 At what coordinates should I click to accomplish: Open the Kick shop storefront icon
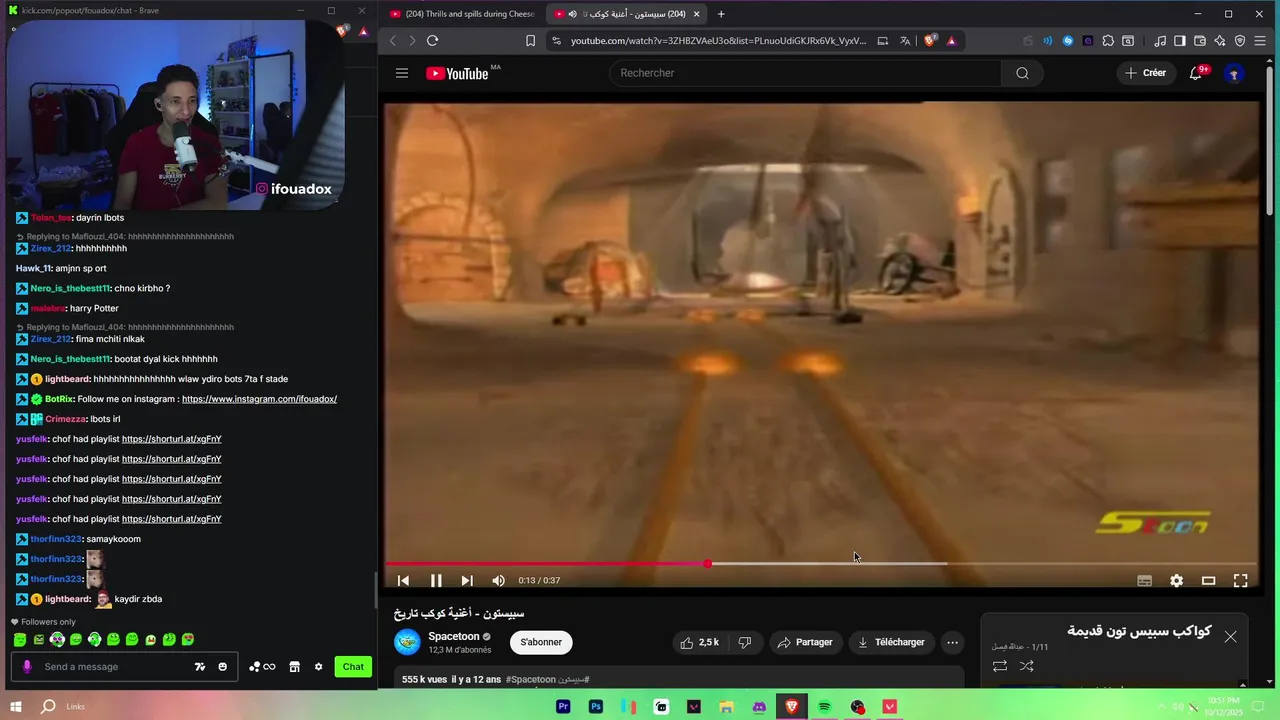(x=294, y=667)
